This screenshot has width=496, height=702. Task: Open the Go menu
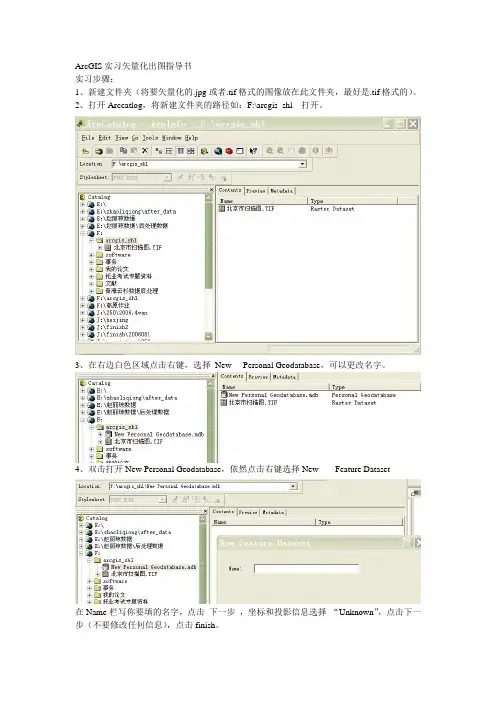click(135, 137)
